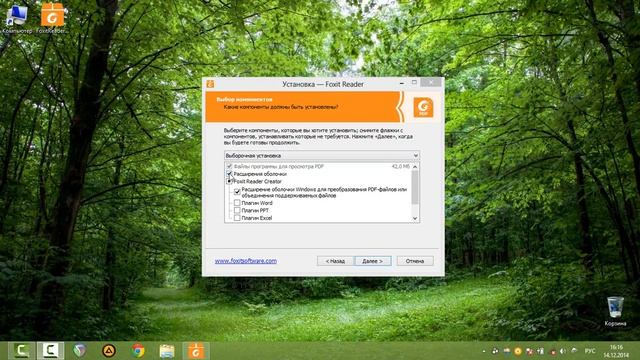Click the component list scroll-up arrow
640x360 pixels.
pos(415,167)
